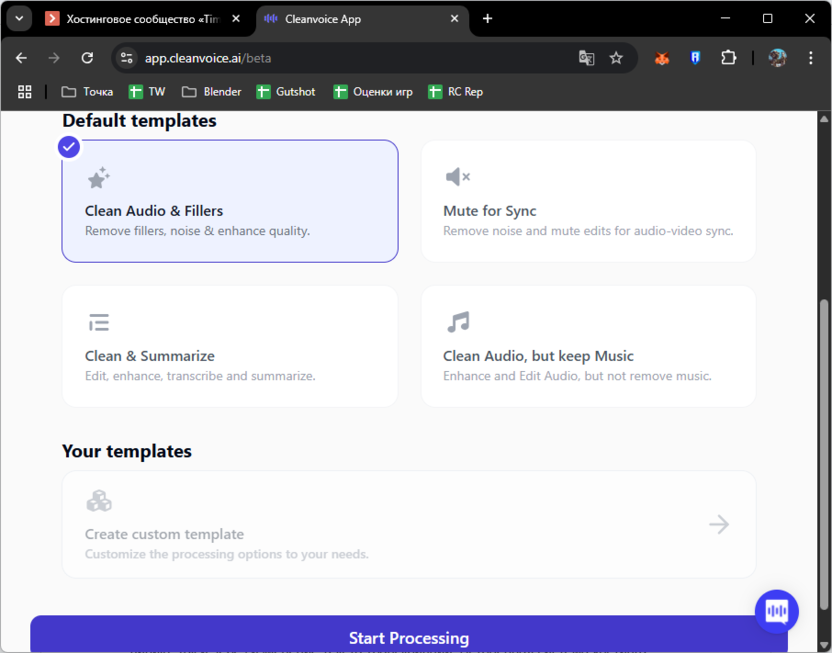Click the list icon on Clean & Summarize

pyautogui.click(x=98, y=323)
